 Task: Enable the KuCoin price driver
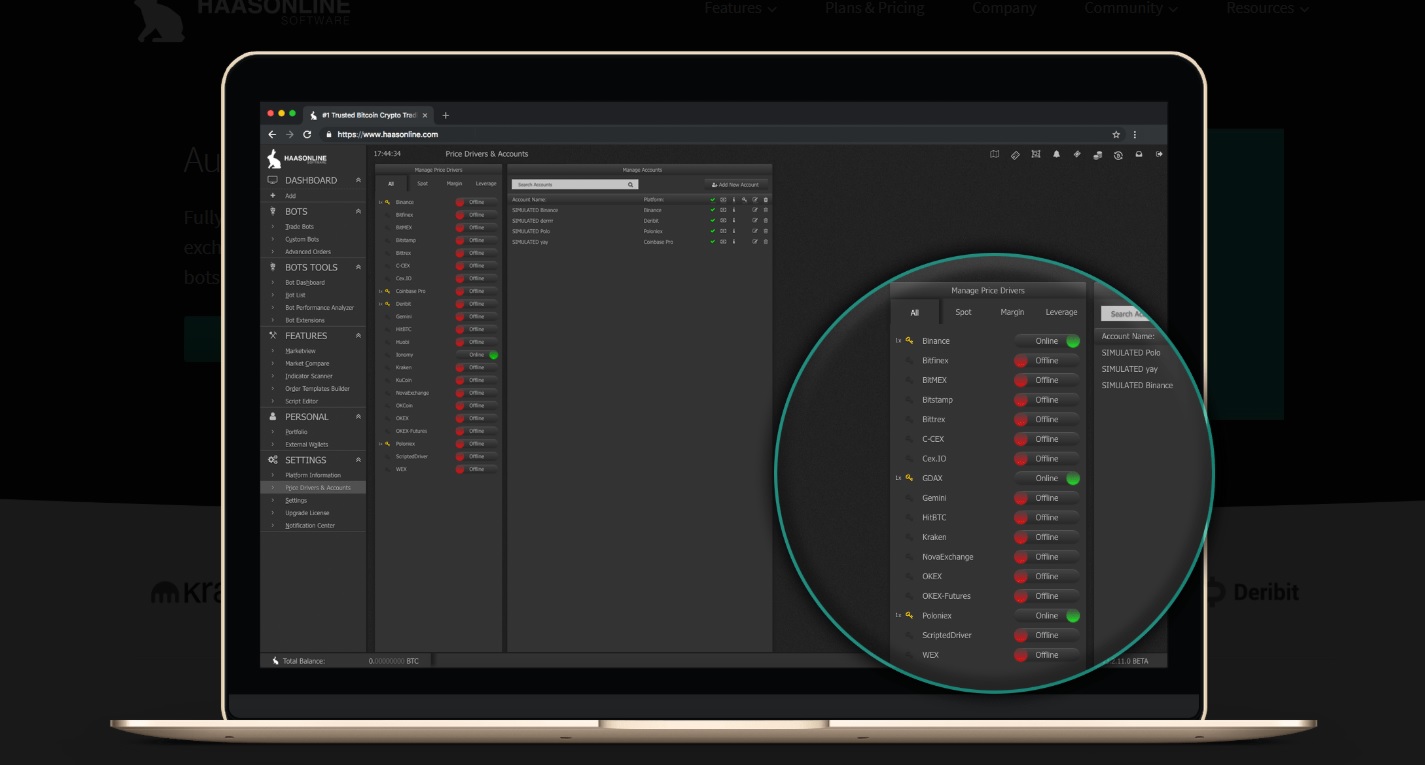[x=477, y=380]
